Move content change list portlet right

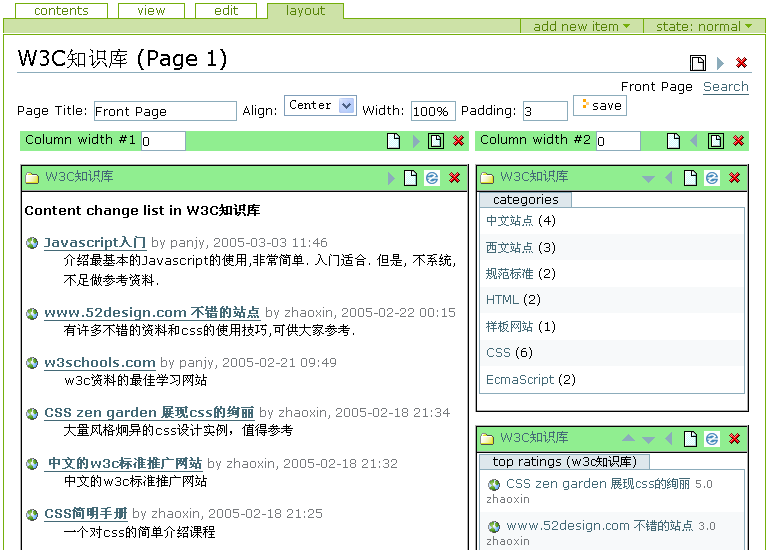pyautogui.click(x=392, y=178)
